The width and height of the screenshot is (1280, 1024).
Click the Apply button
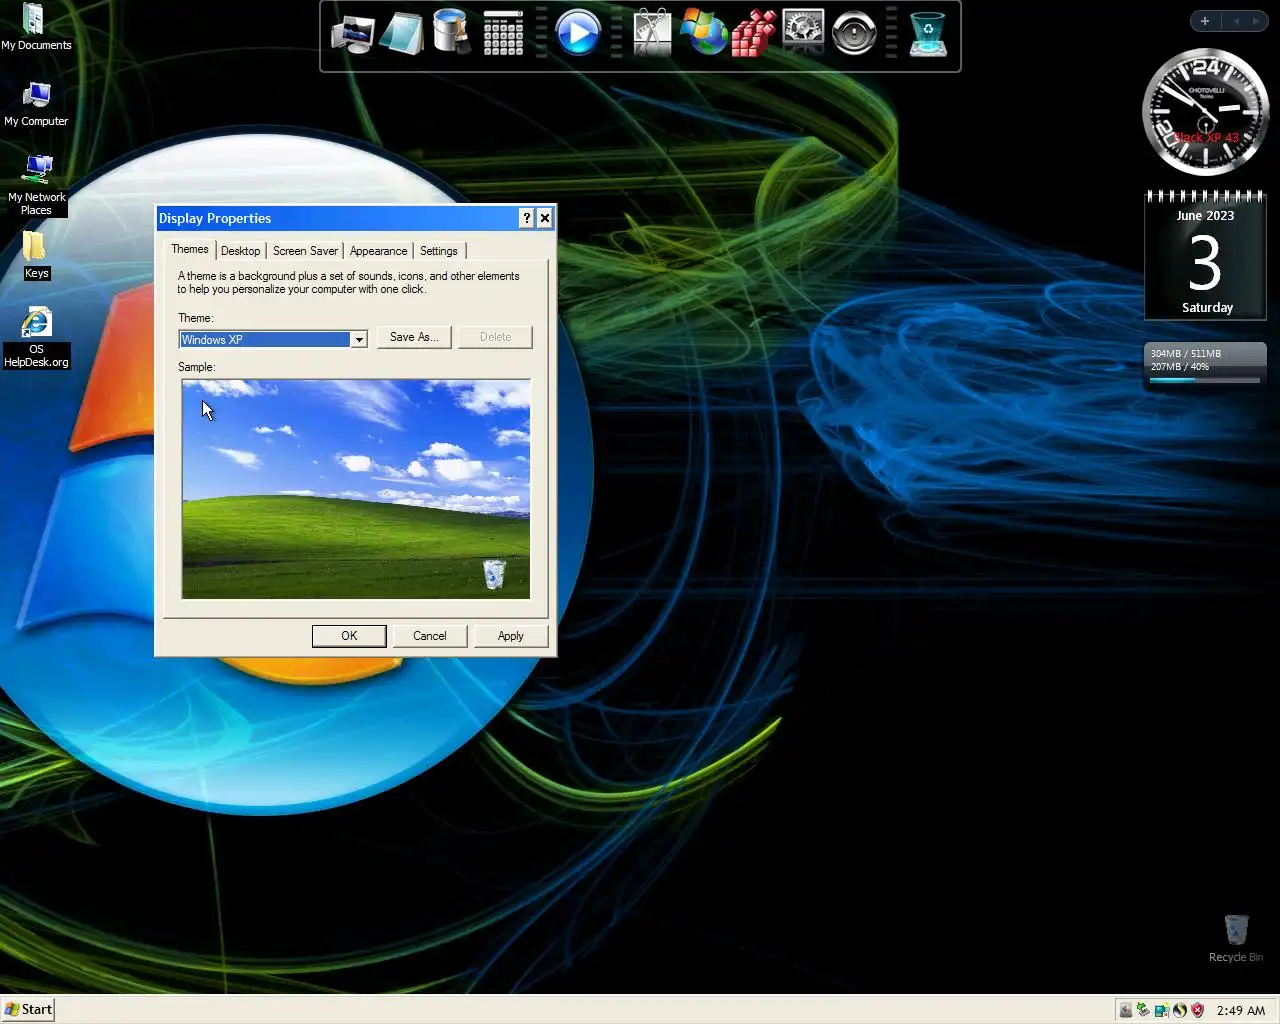[510, 636]
